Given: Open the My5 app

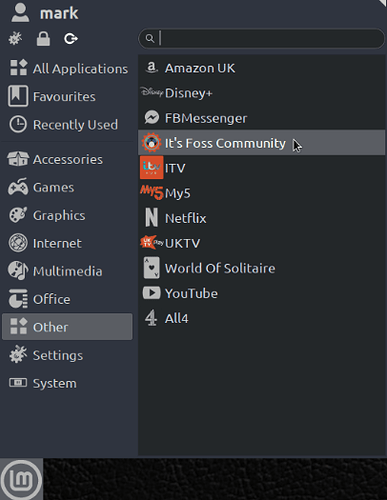Looking at the screenshot, I should tap(261, 193).
